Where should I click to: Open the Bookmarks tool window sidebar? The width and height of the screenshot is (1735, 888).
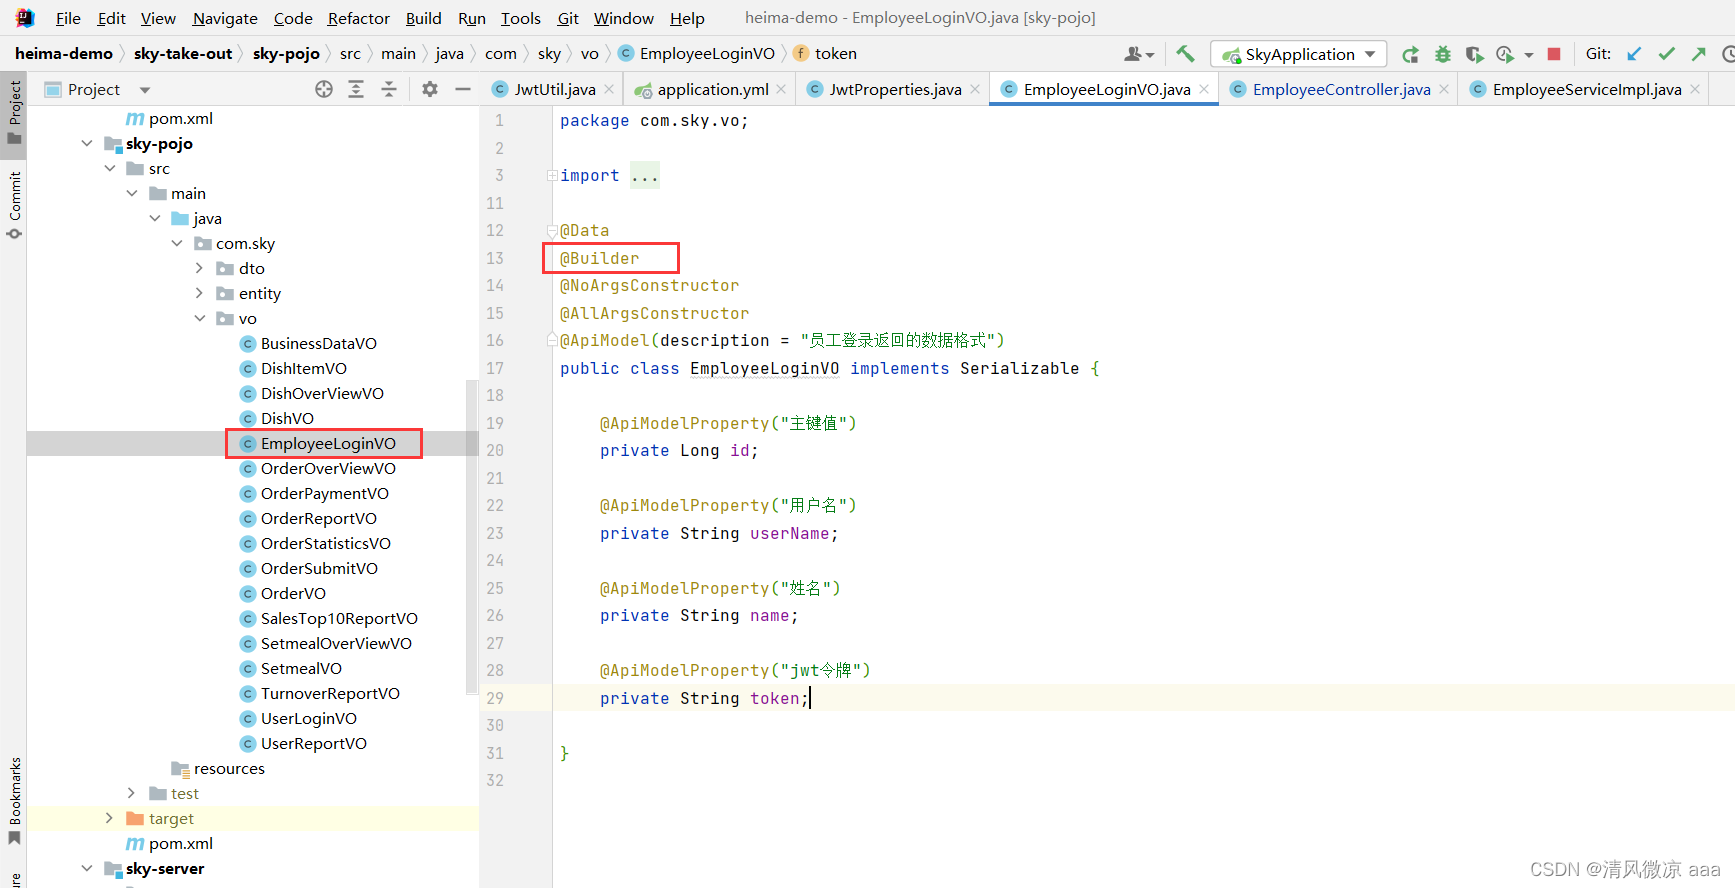click(14, 800)
